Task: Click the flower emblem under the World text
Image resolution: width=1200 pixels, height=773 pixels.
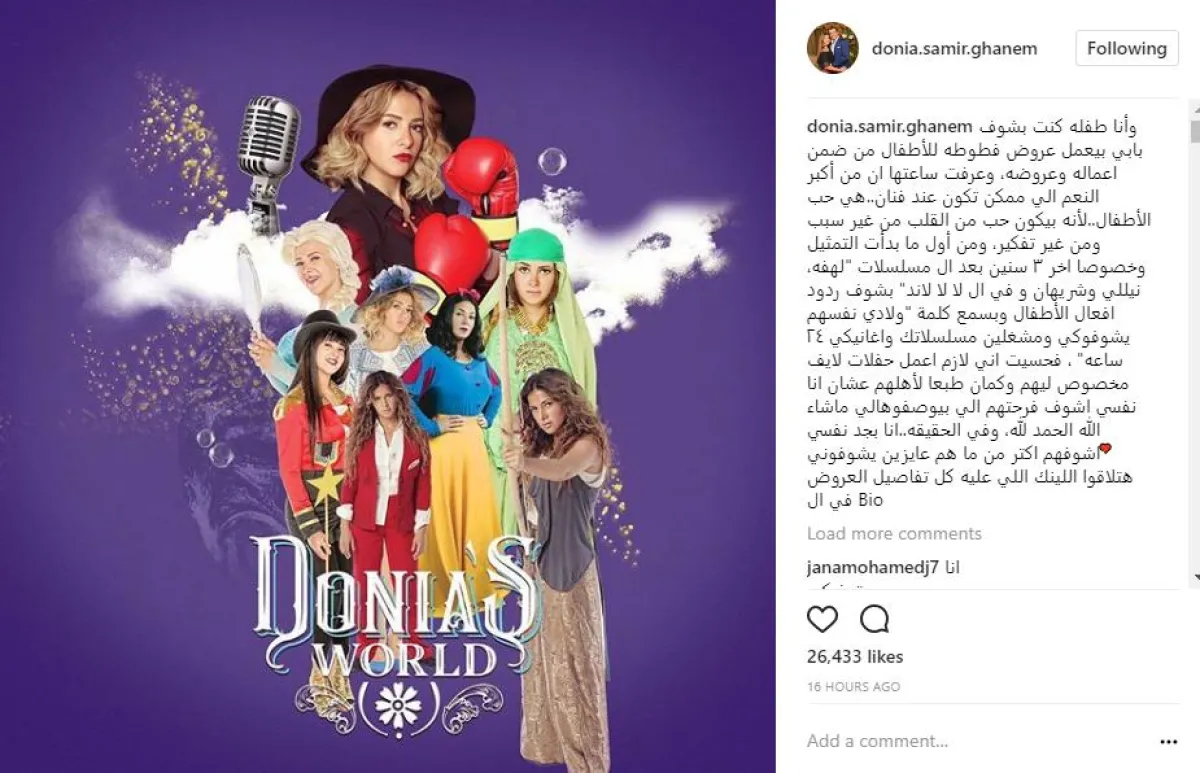Action: (x=398, y=706)
